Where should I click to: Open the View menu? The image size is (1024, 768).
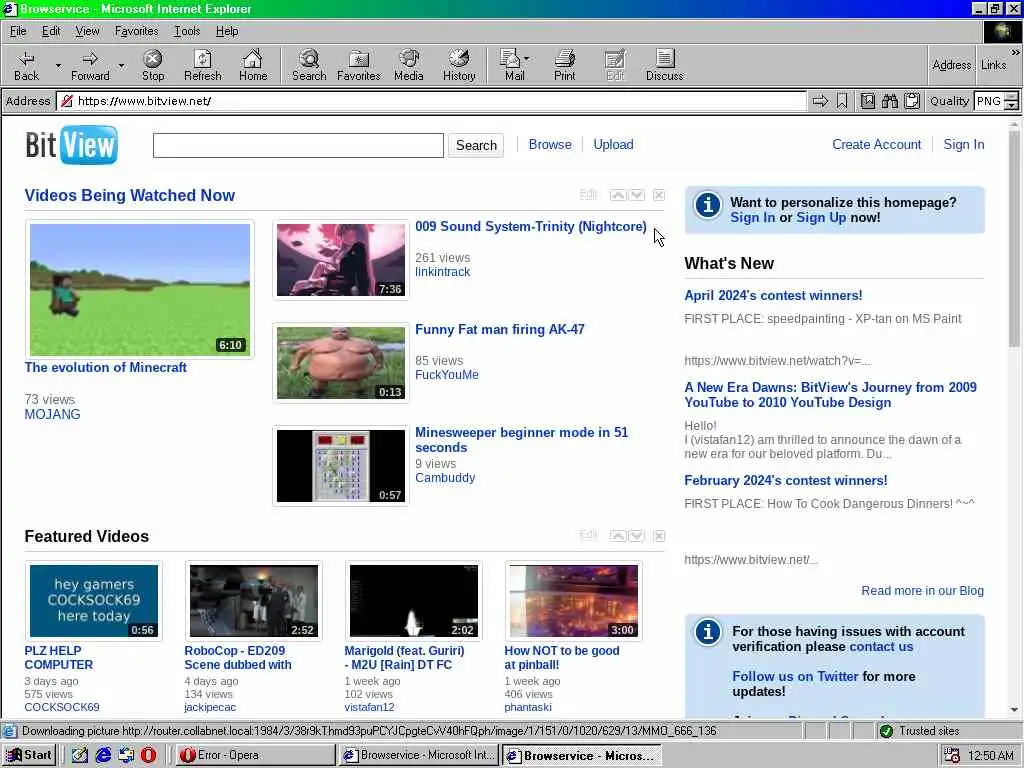[x=87, y=31]
